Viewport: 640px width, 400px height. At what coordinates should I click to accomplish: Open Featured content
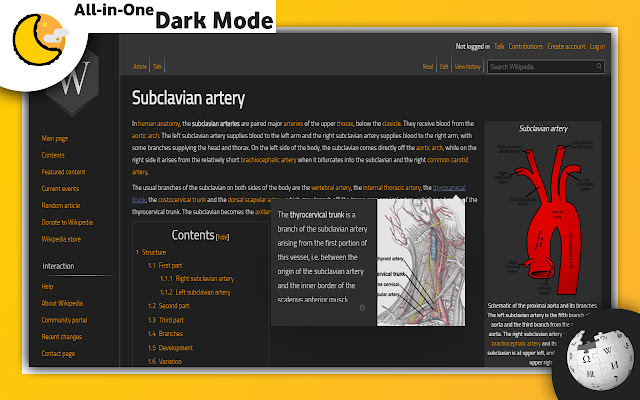coord(63,172)
